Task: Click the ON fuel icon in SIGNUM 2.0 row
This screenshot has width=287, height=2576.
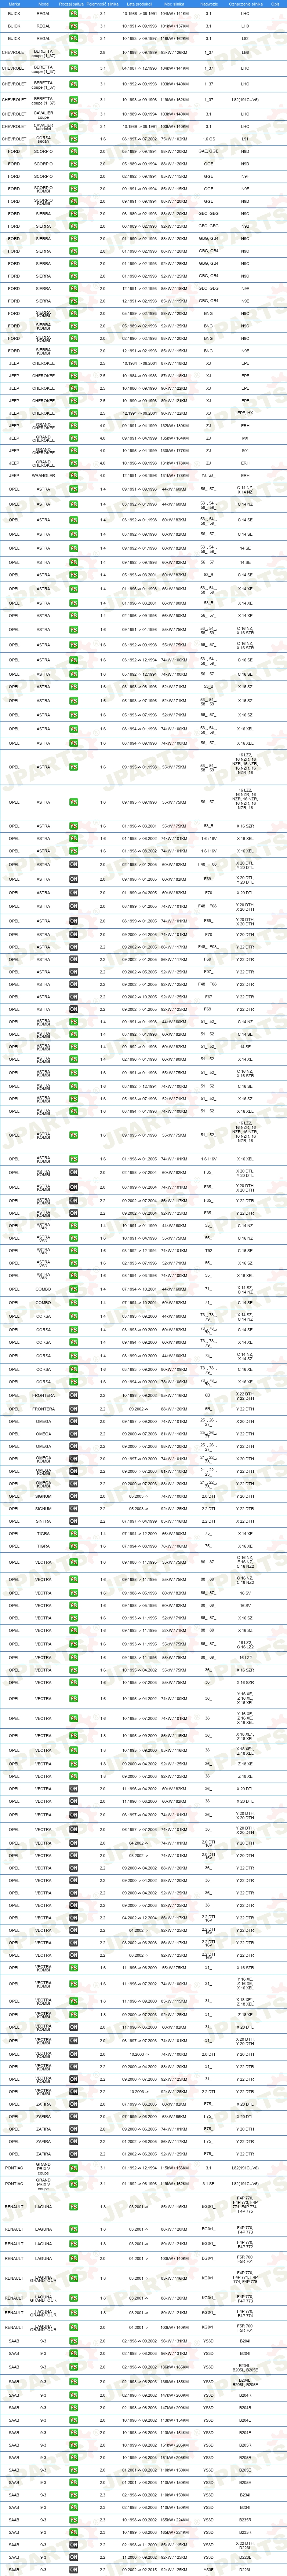Action: 73,1496
